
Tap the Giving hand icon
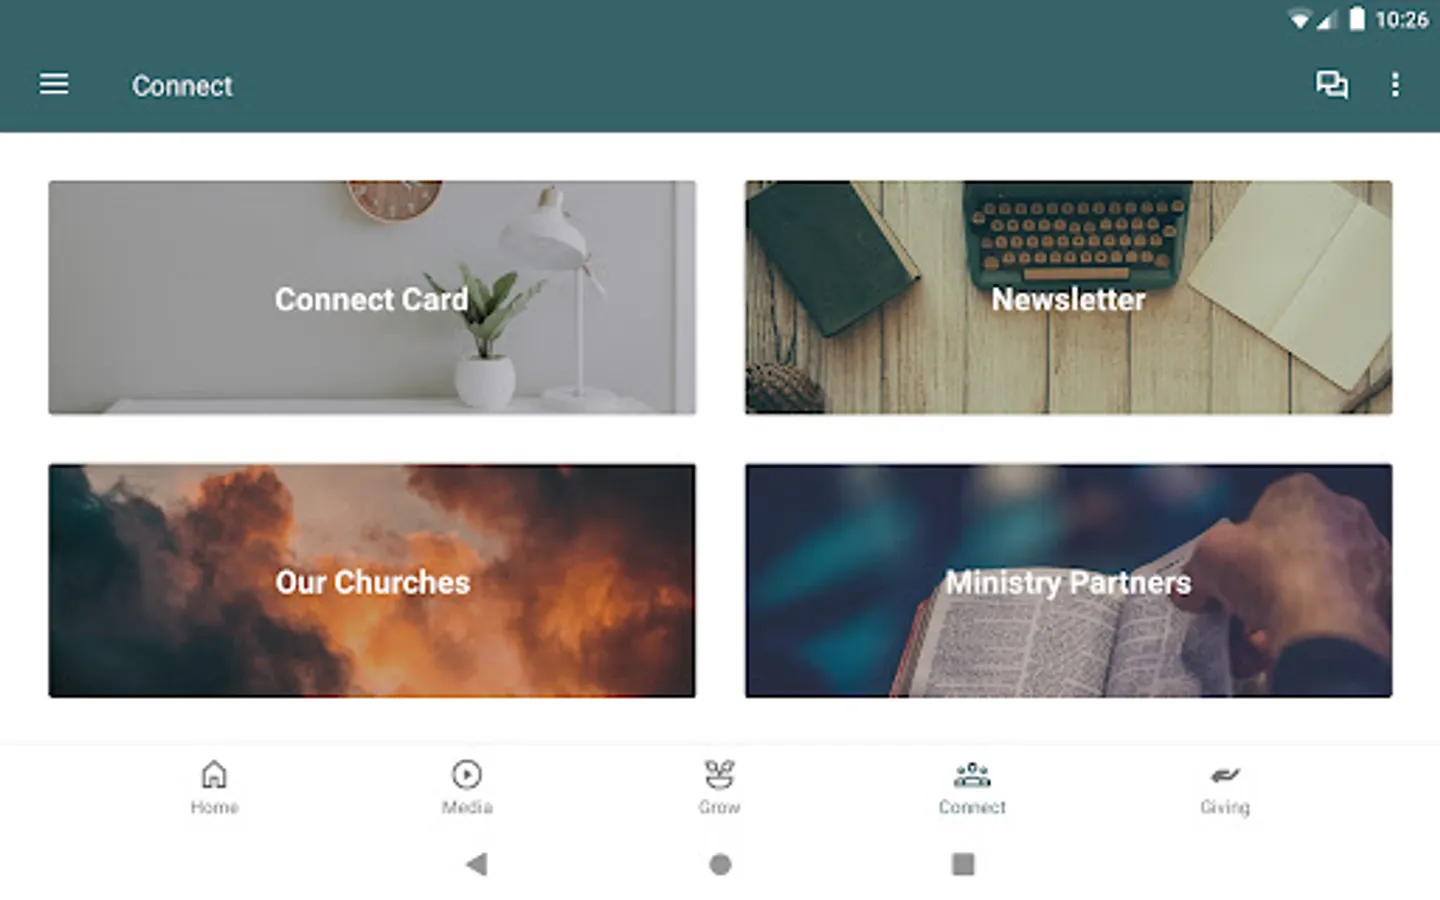point(1225,775)
